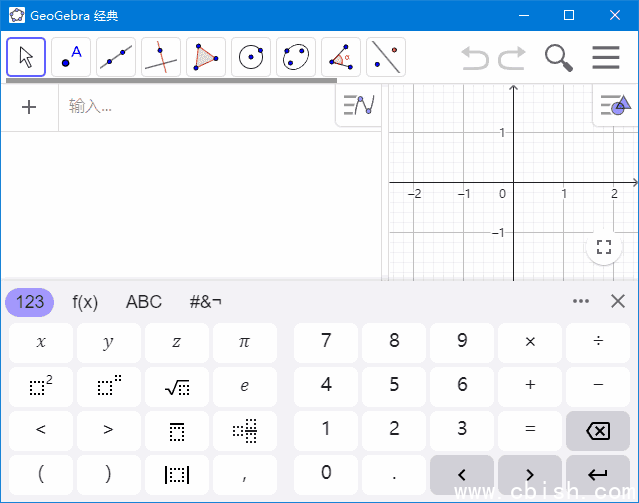Click the plus button beside input
The image size is (639, 503).
coord(29,107)
